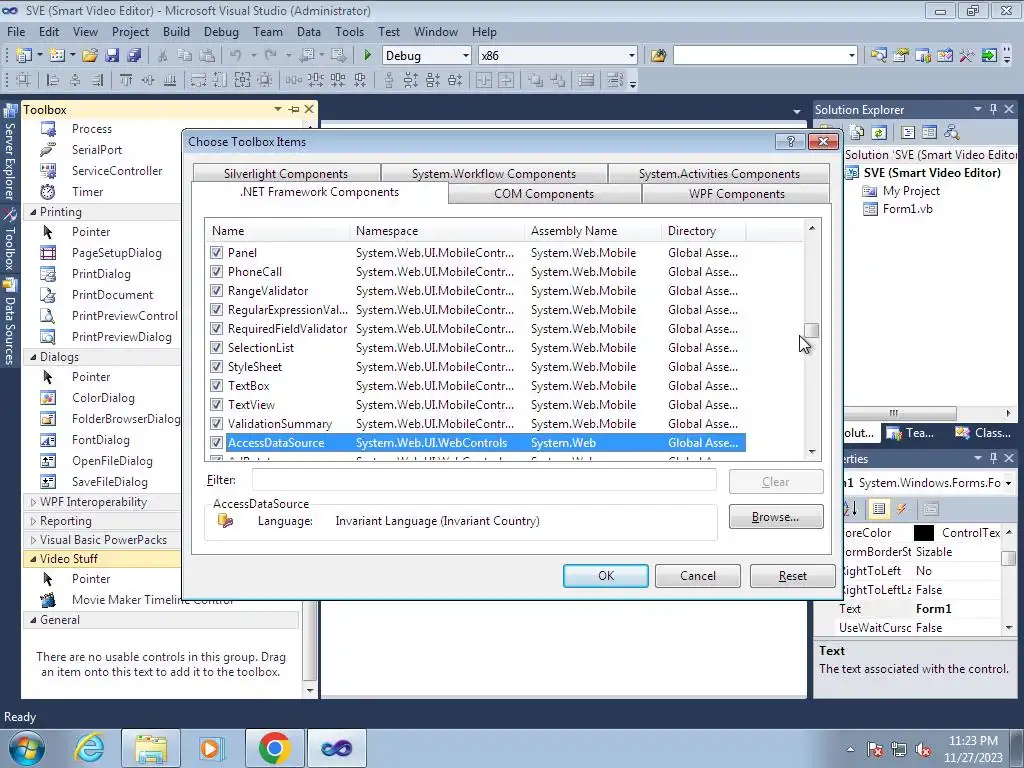Screen dimensions: 1024x768
Task: Collapse the General toolbox group
Action: (33, 620)
